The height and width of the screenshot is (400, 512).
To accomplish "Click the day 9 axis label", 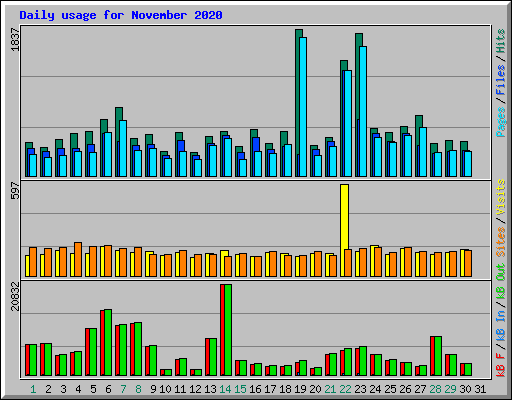I will click(153, 389).
